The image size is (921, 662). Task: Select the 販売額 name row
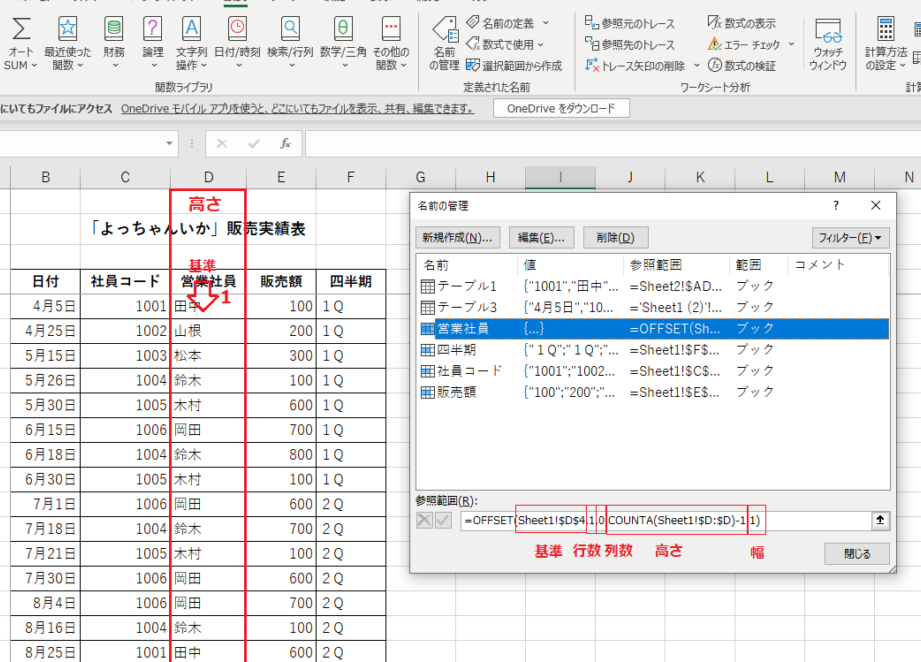click(653, 392)
